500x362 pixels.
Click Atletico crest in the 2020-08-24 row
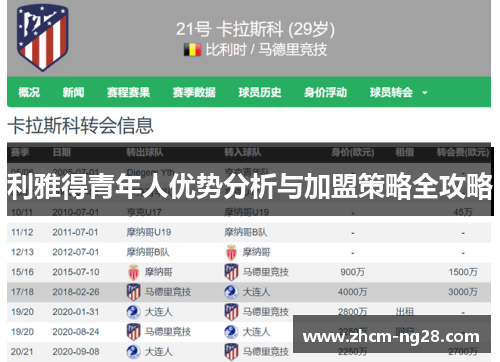tap(133, 332)
